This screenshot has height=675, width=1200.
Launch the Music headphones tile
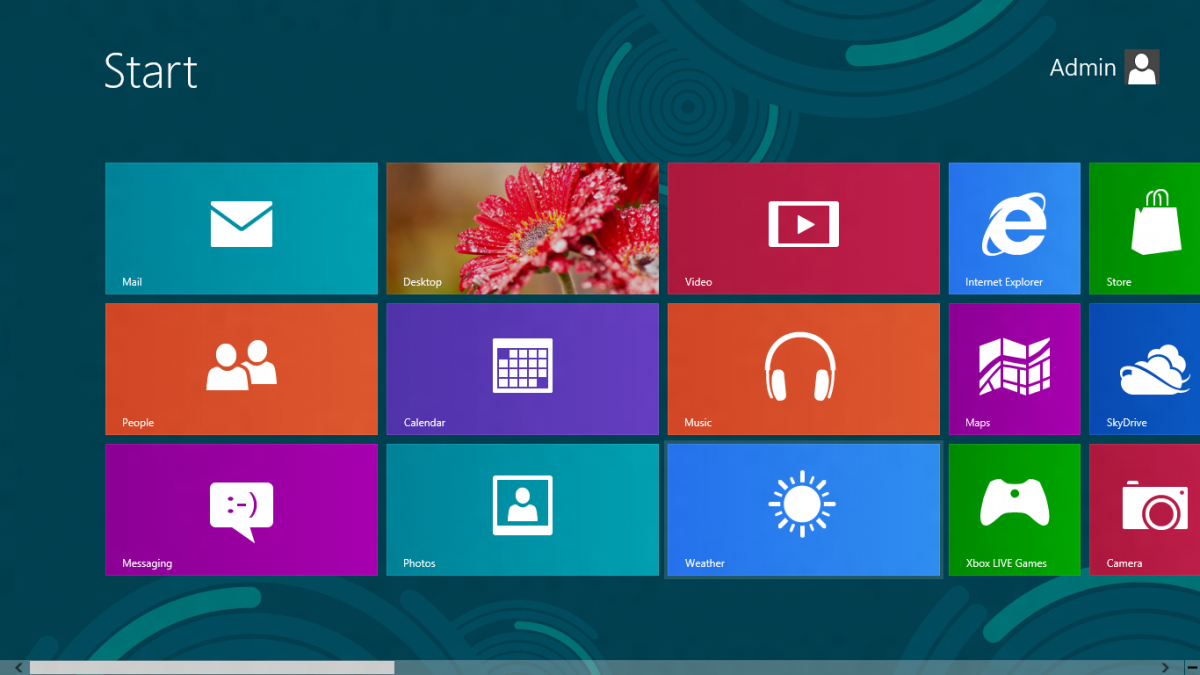pyautogui.click(x=803, y=369)
